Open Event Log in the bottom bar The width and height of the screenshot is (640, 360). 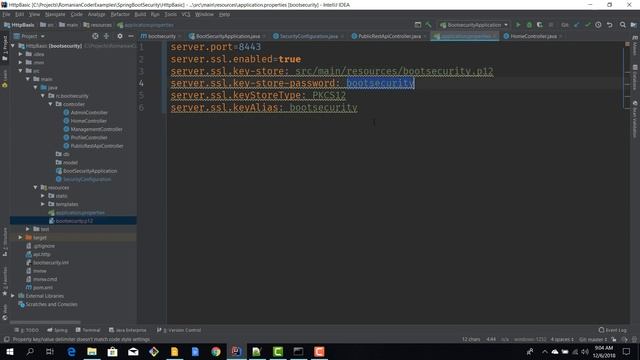(x=612, y=330)
